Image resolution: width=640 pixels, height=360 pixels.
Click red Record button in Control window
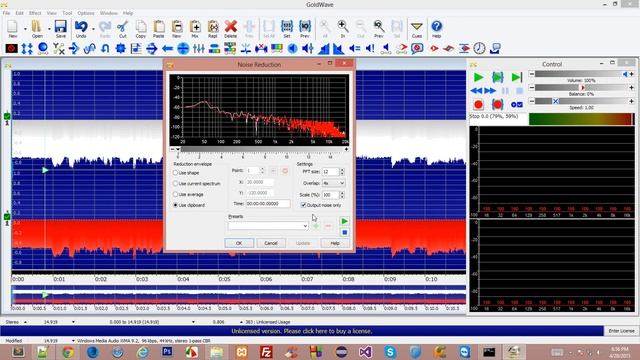pos(478,104)
